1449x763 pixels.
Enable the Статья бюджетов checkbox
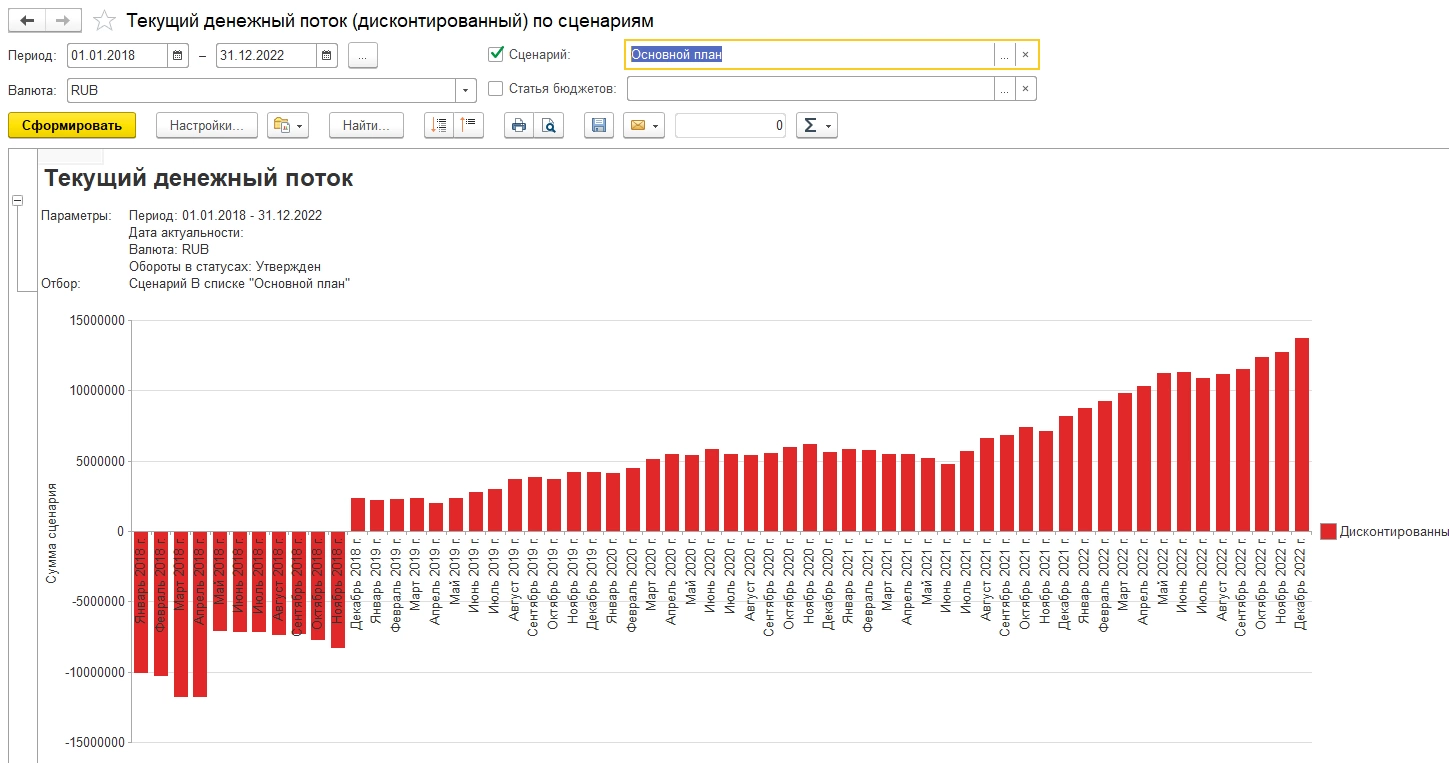[495, 89]
